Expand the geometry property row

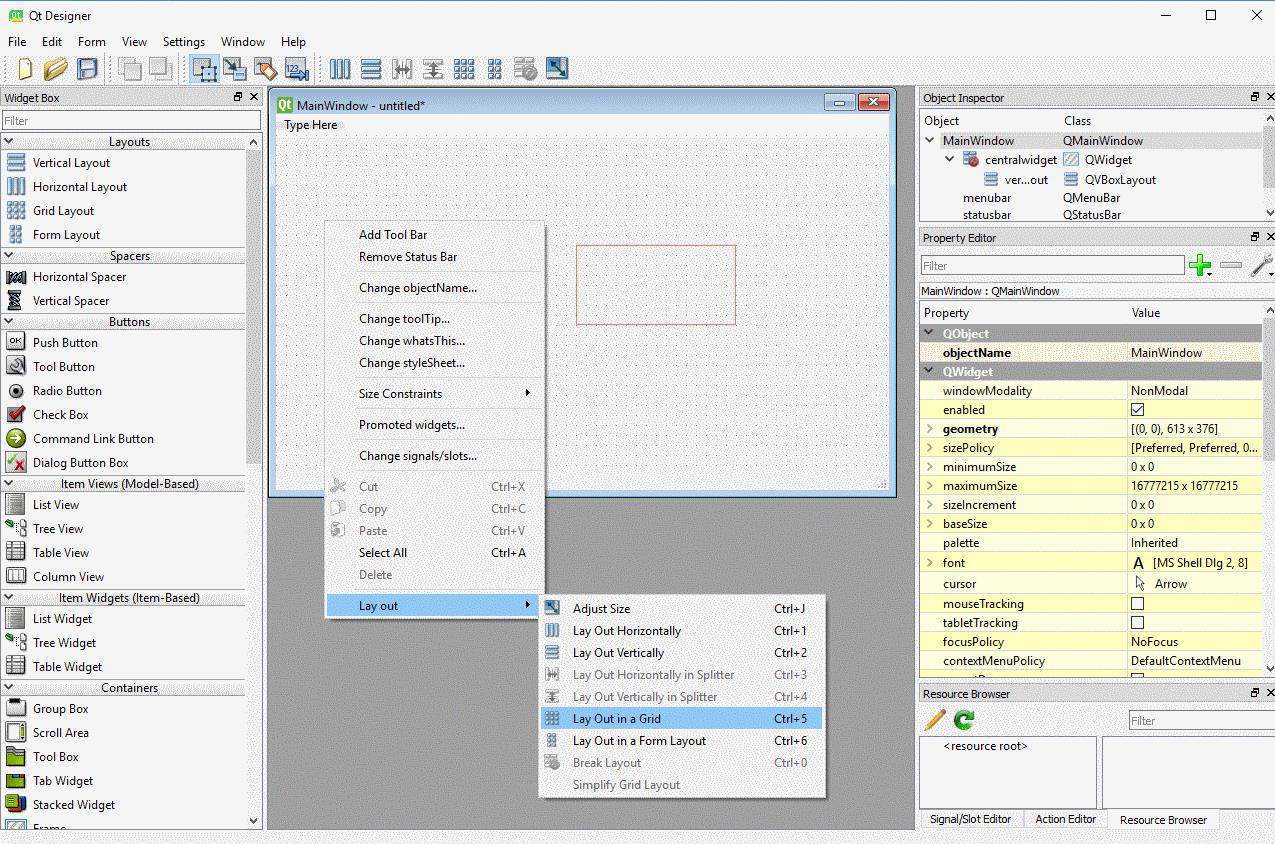tap(930, 429)
